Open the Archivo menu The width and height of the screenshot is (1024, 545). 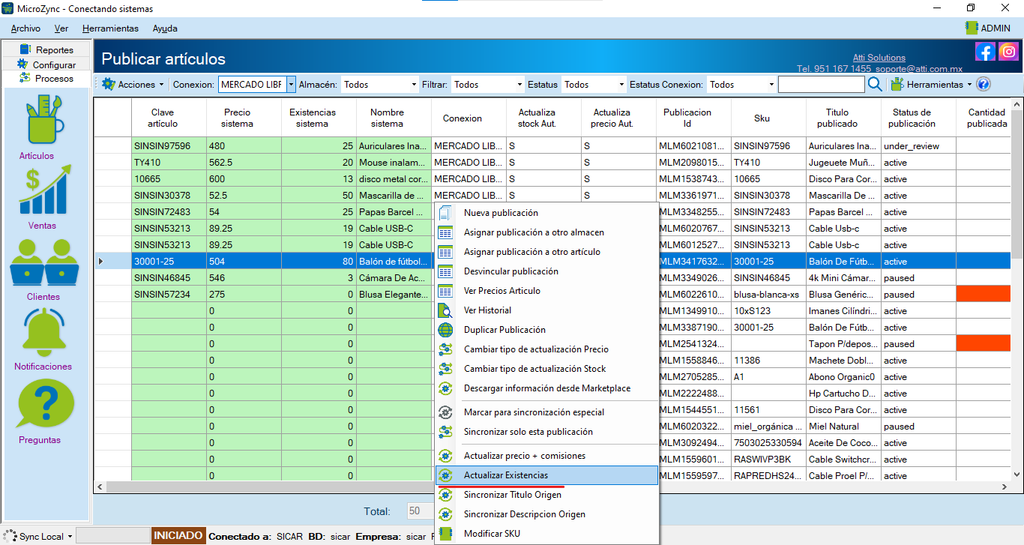coord(25,28)
